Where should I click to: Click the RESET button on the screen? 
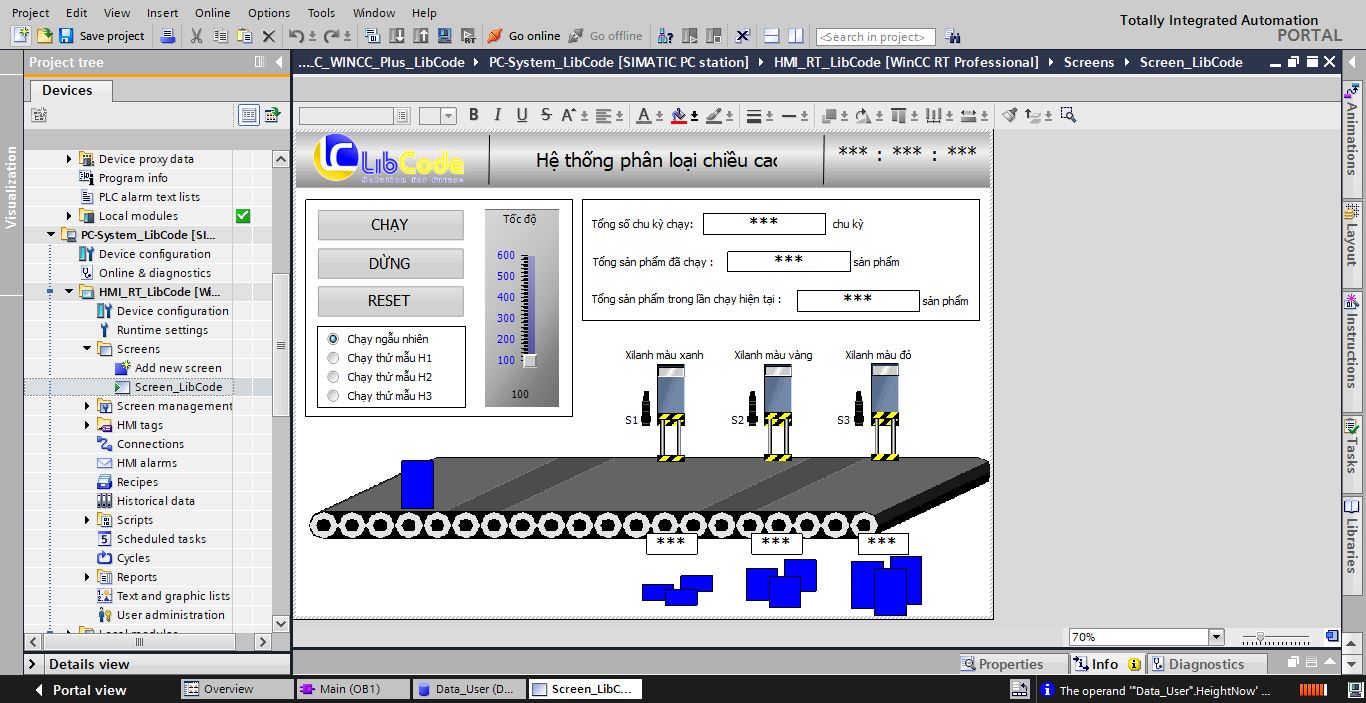(390, 301)
